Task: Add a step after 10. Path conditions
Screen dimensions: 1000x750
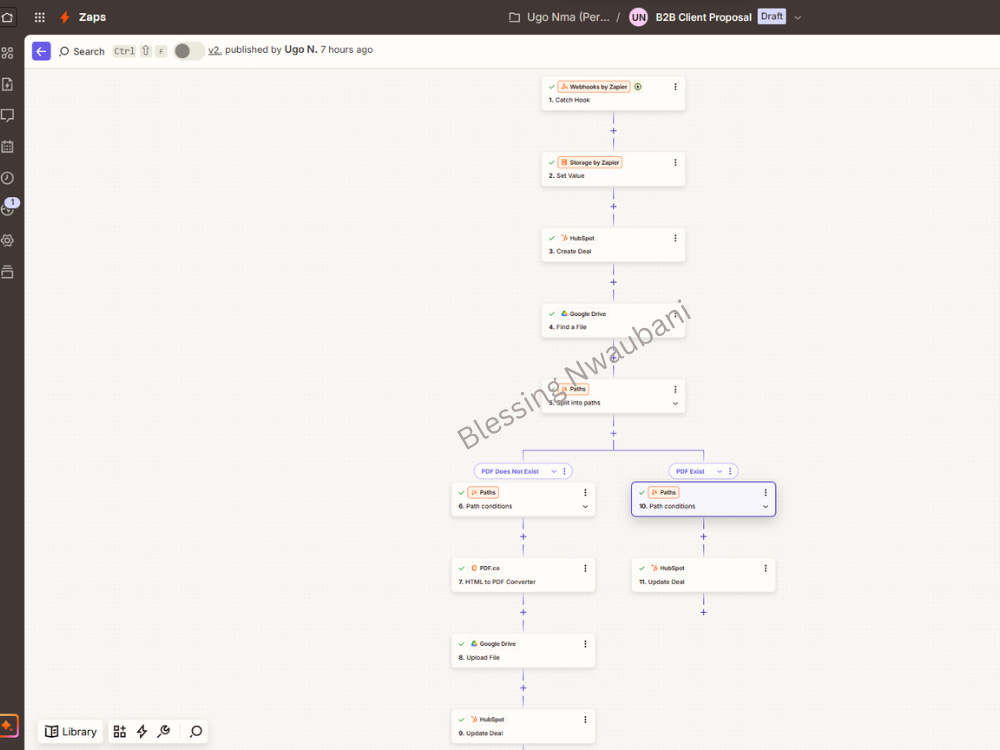Action: click(703, 536)
